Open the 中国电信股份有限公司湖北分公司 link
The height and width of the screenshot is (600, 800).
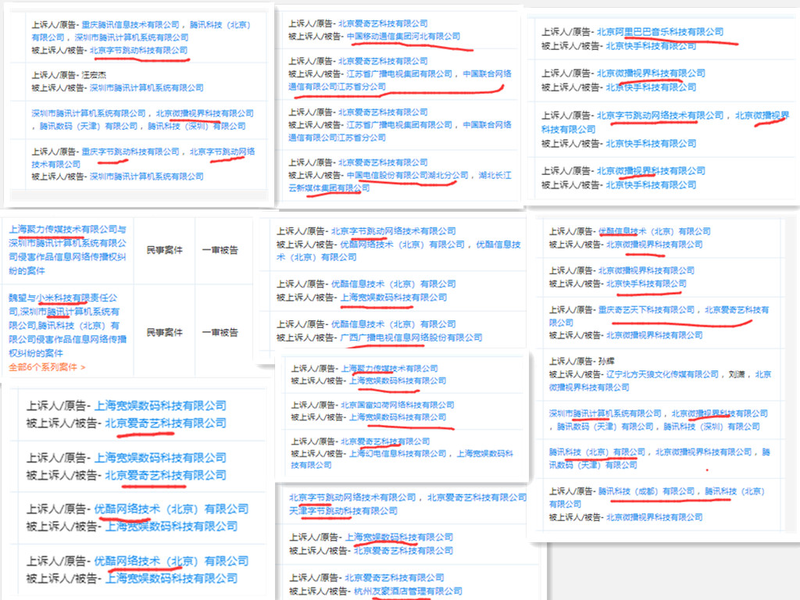point(407,175)
